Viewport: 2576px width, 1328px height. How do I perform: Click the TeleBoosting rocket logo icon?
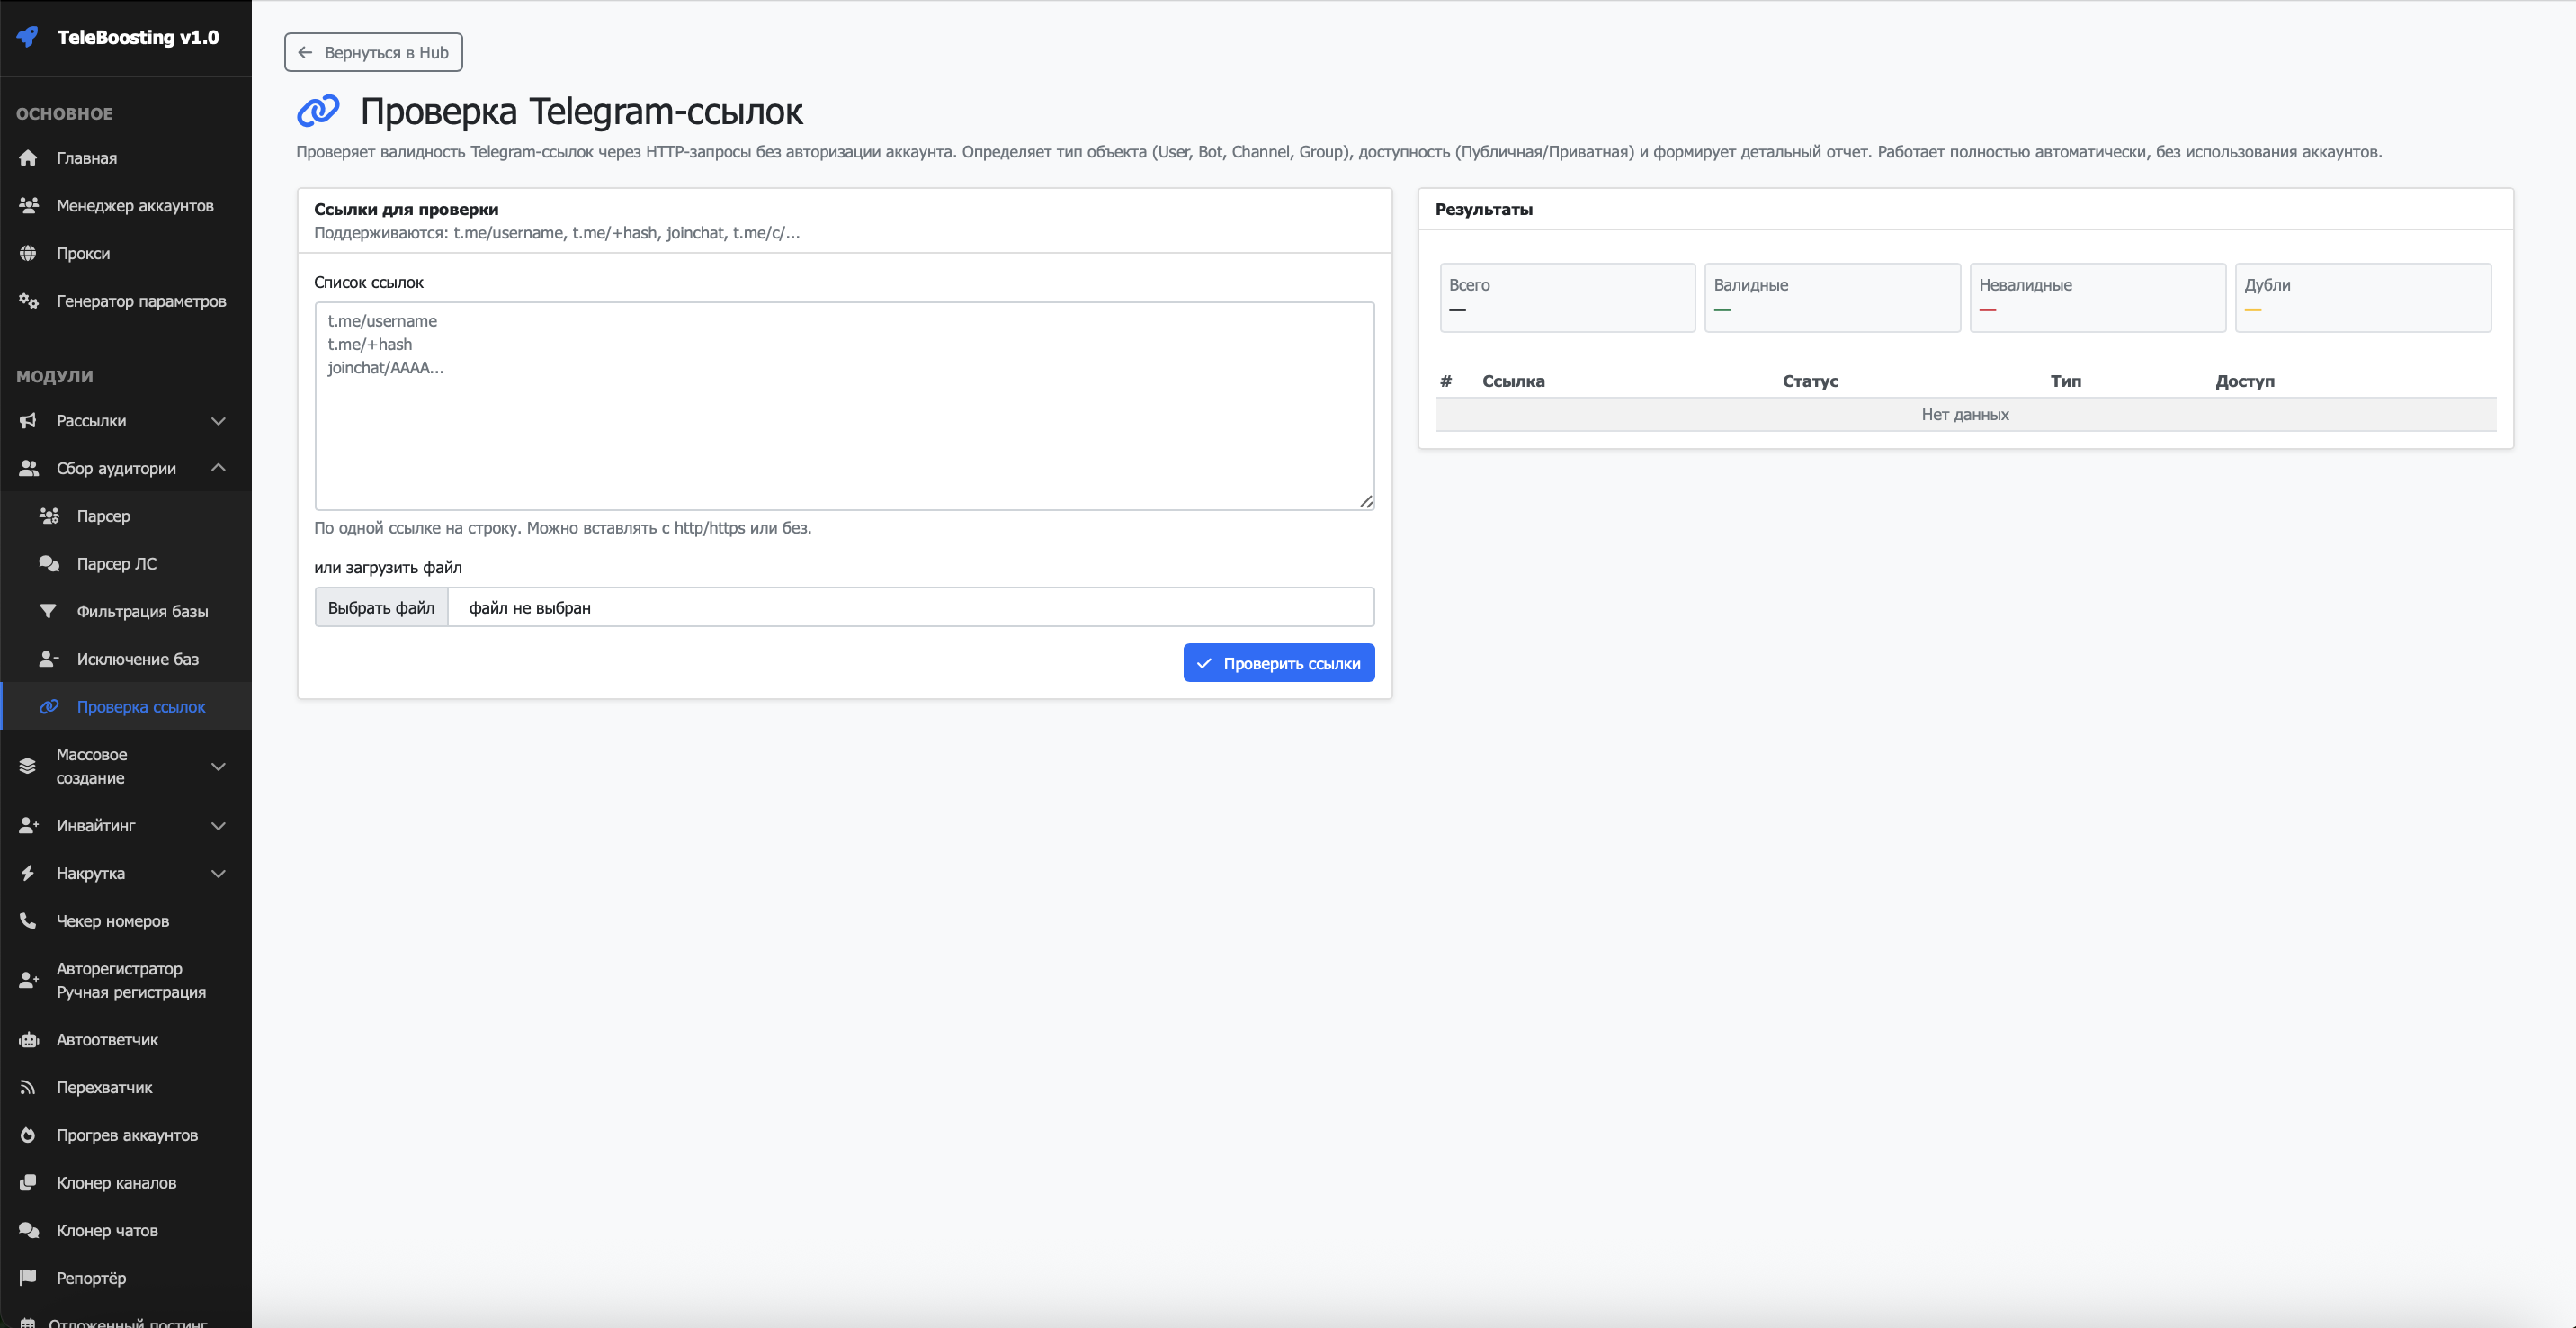(28, 37)
